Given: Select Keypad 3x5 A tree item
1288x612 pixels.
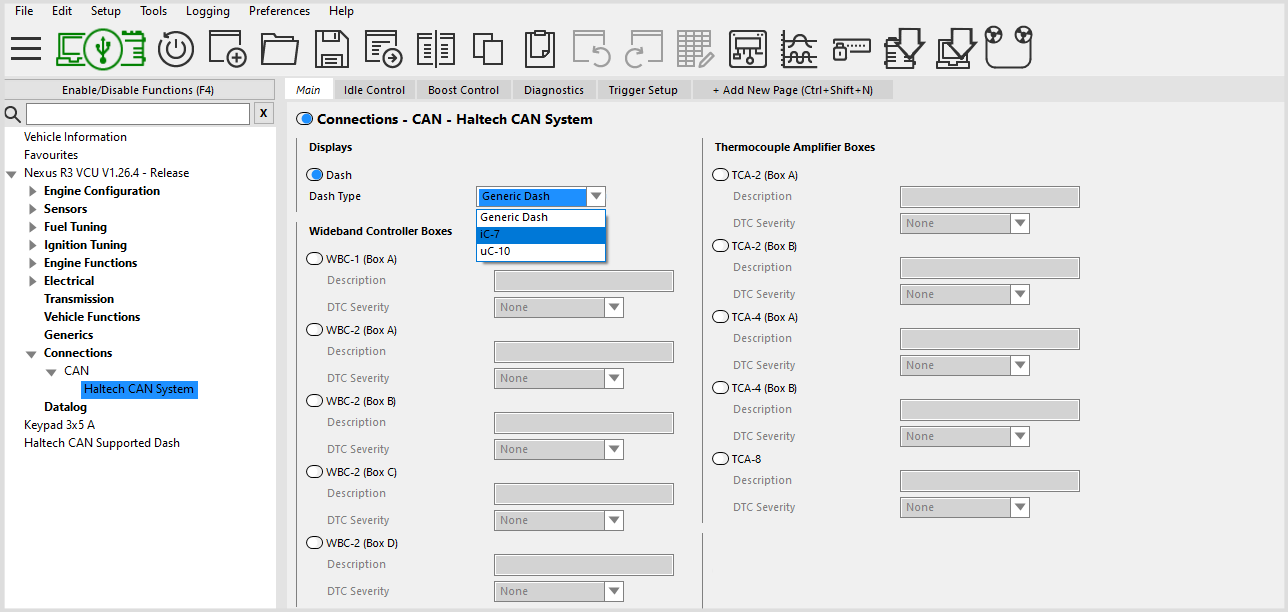Looking at the screenshot, I should pos(59,425).
